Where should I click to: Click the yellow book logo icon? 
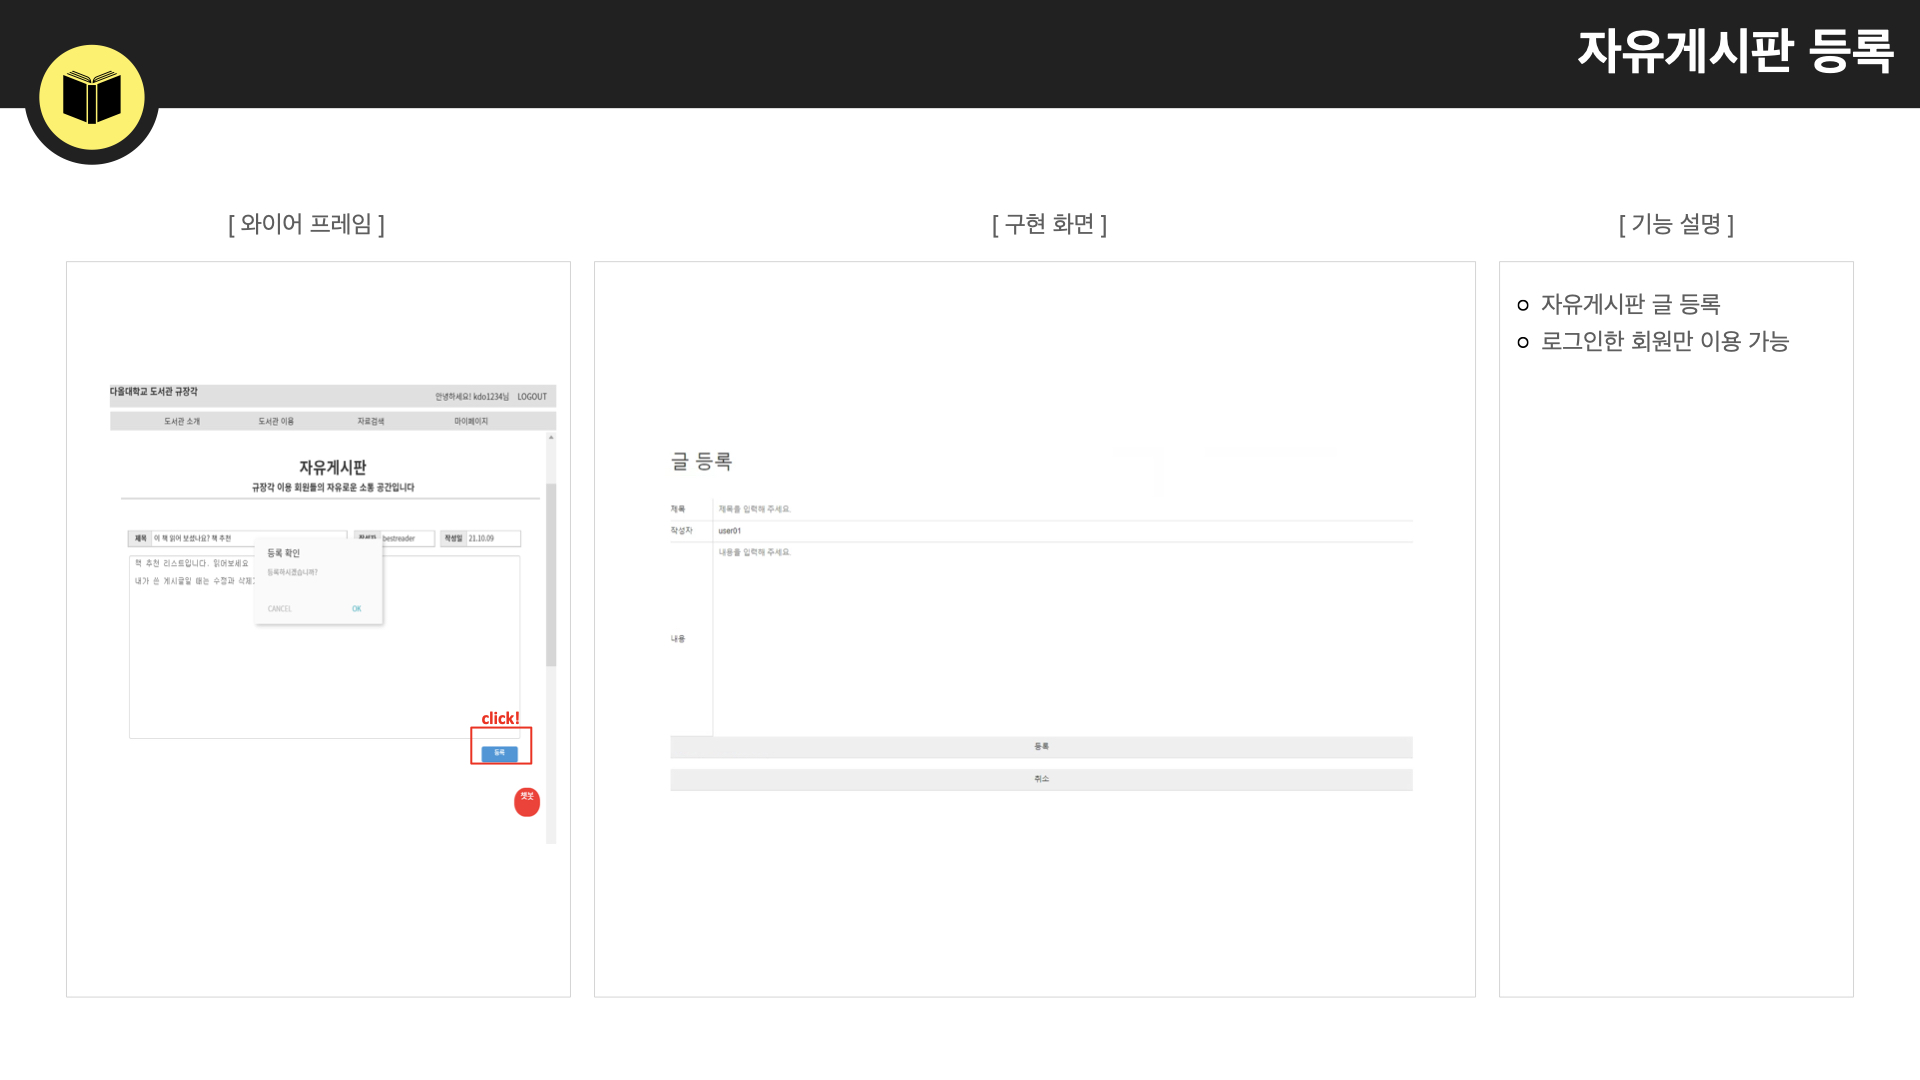coord(92,98)
